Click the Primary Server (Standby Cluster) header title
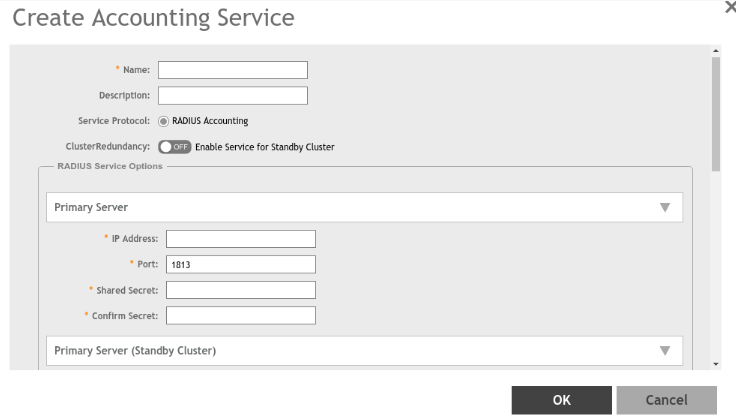This screenshot has width=736, height=419. click(135, 351)
